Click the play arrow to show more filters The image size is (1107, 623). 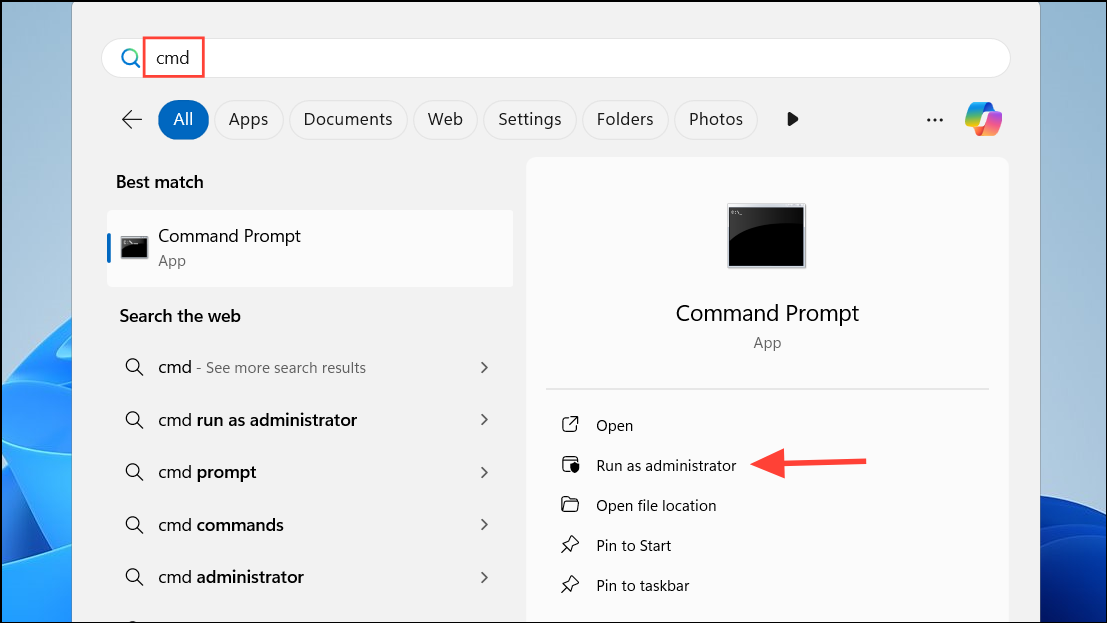click(792, 119)
